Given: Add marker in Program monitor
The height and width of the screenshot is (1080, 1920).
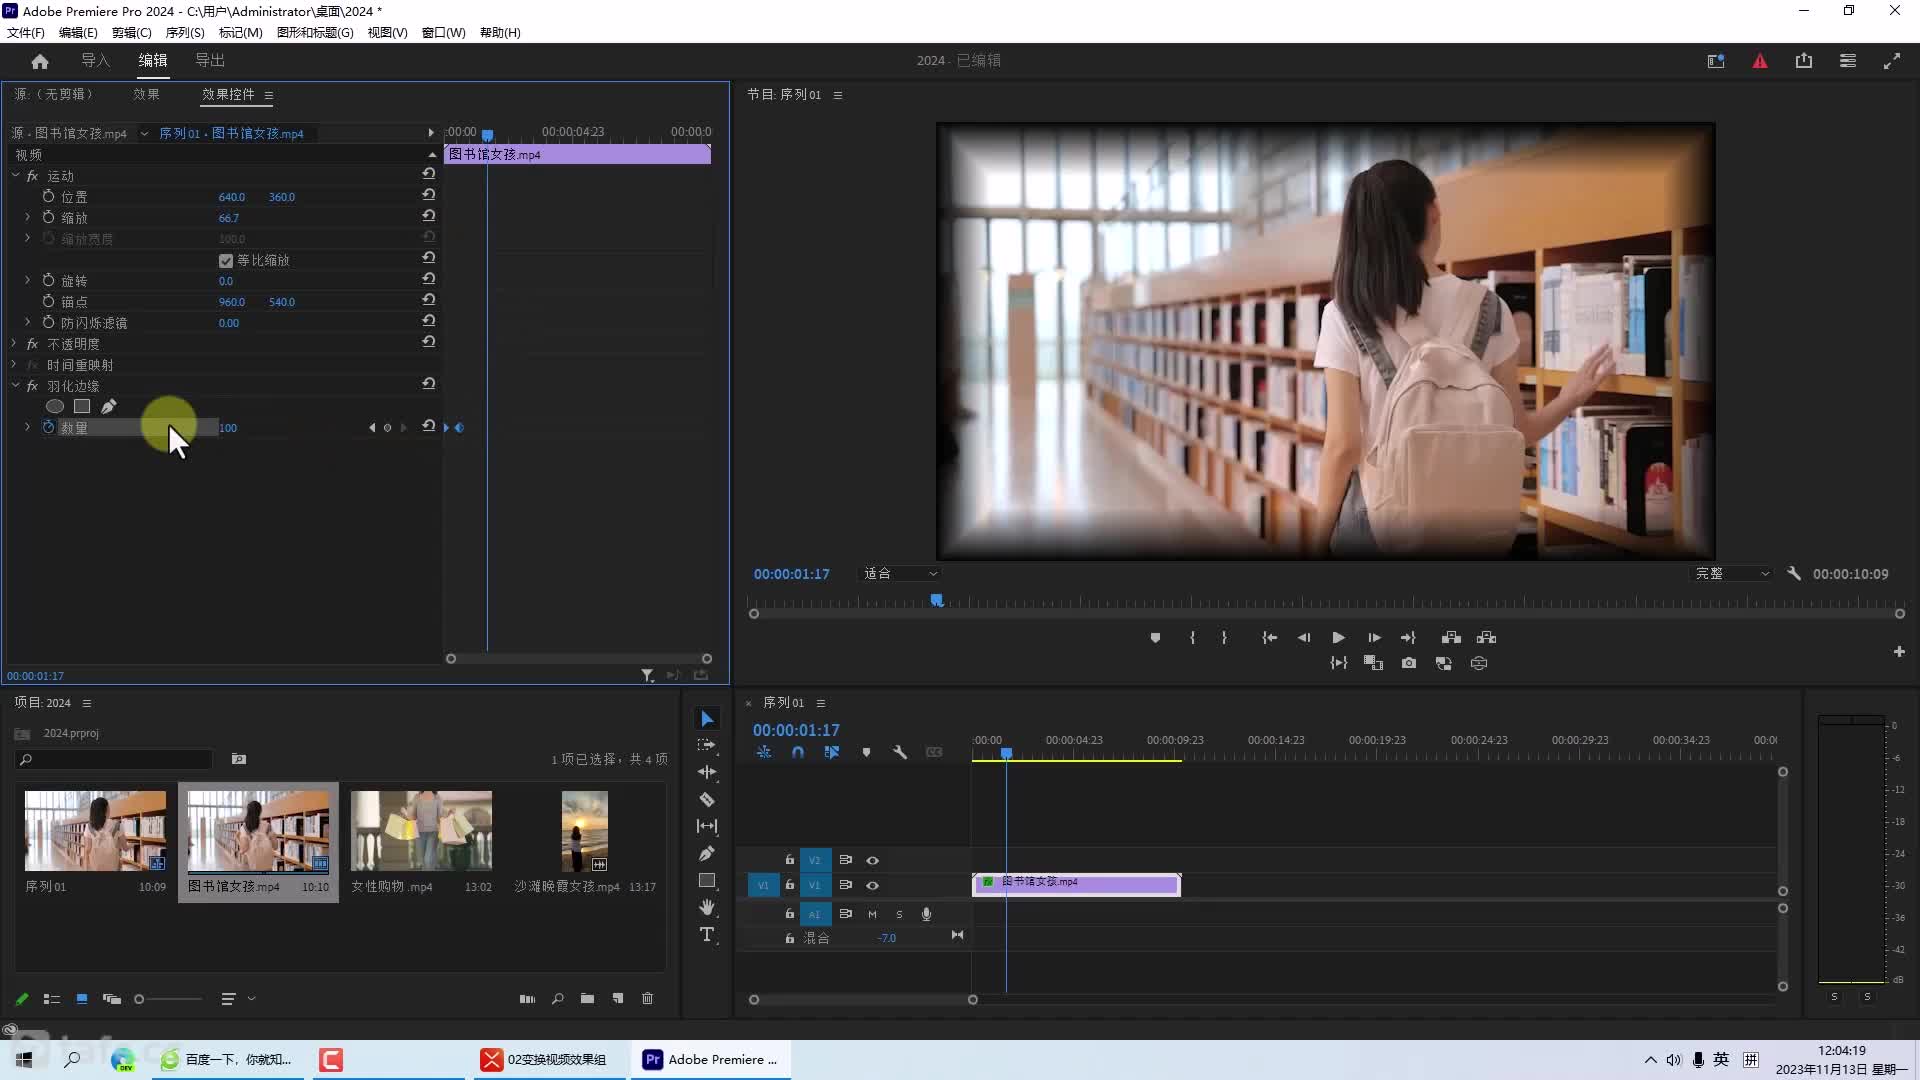Looking at the screenshot, I should coord(1155,638).
